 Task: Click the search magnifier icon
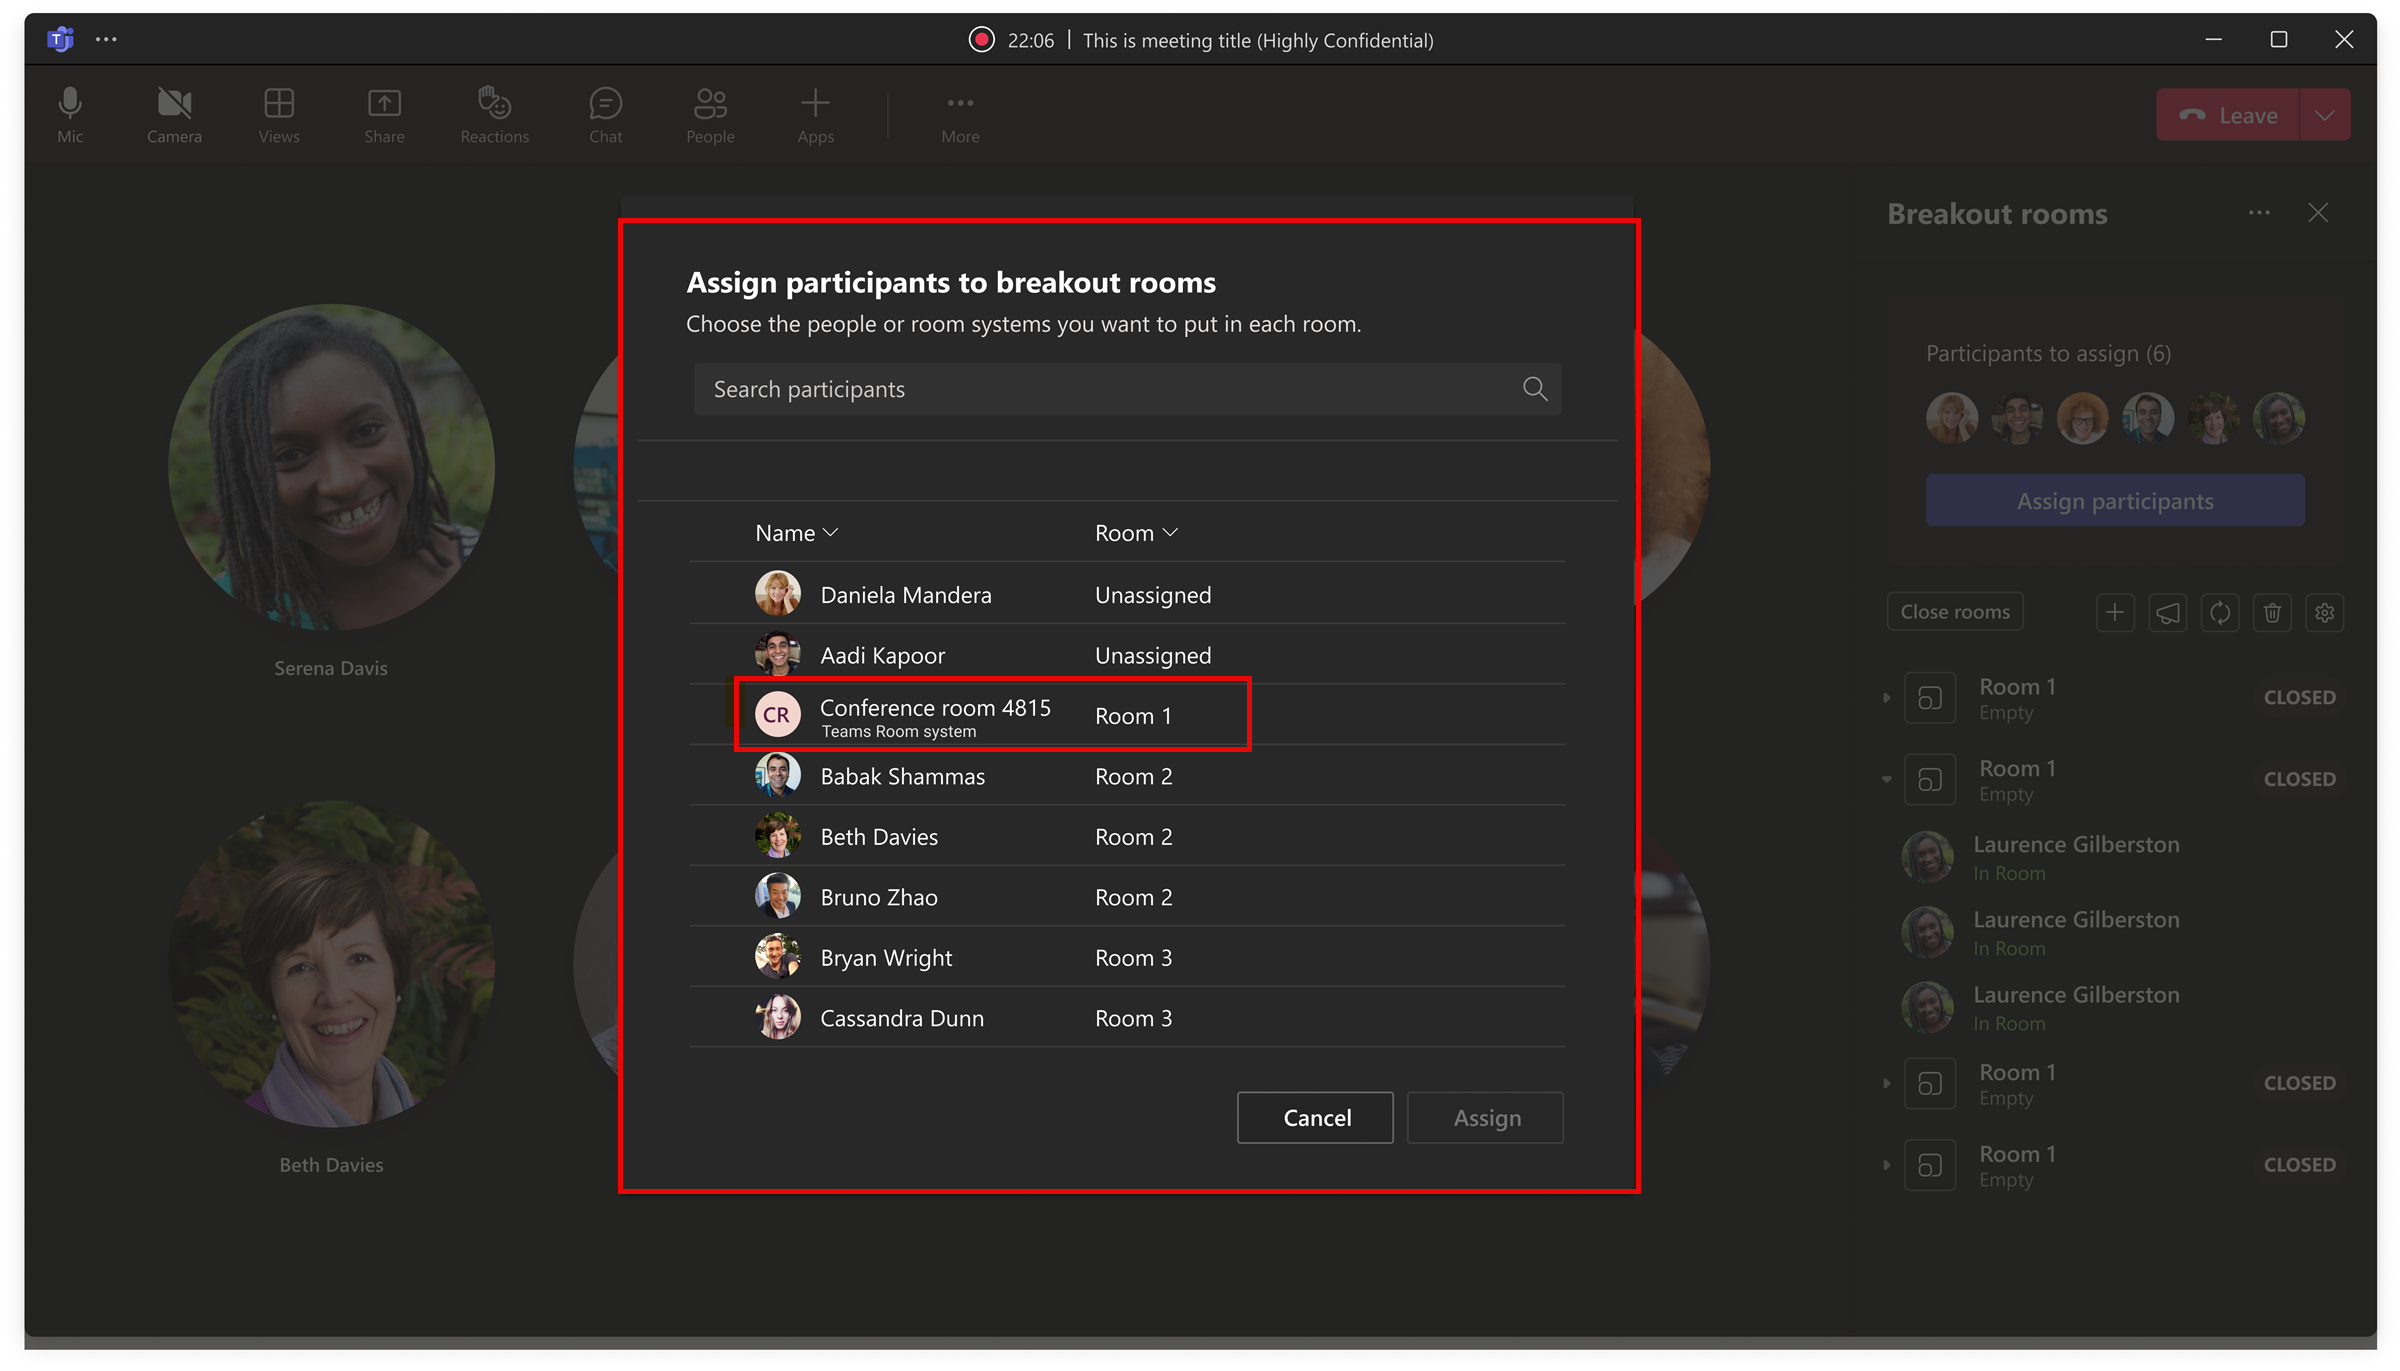(x=1535, y=389)
